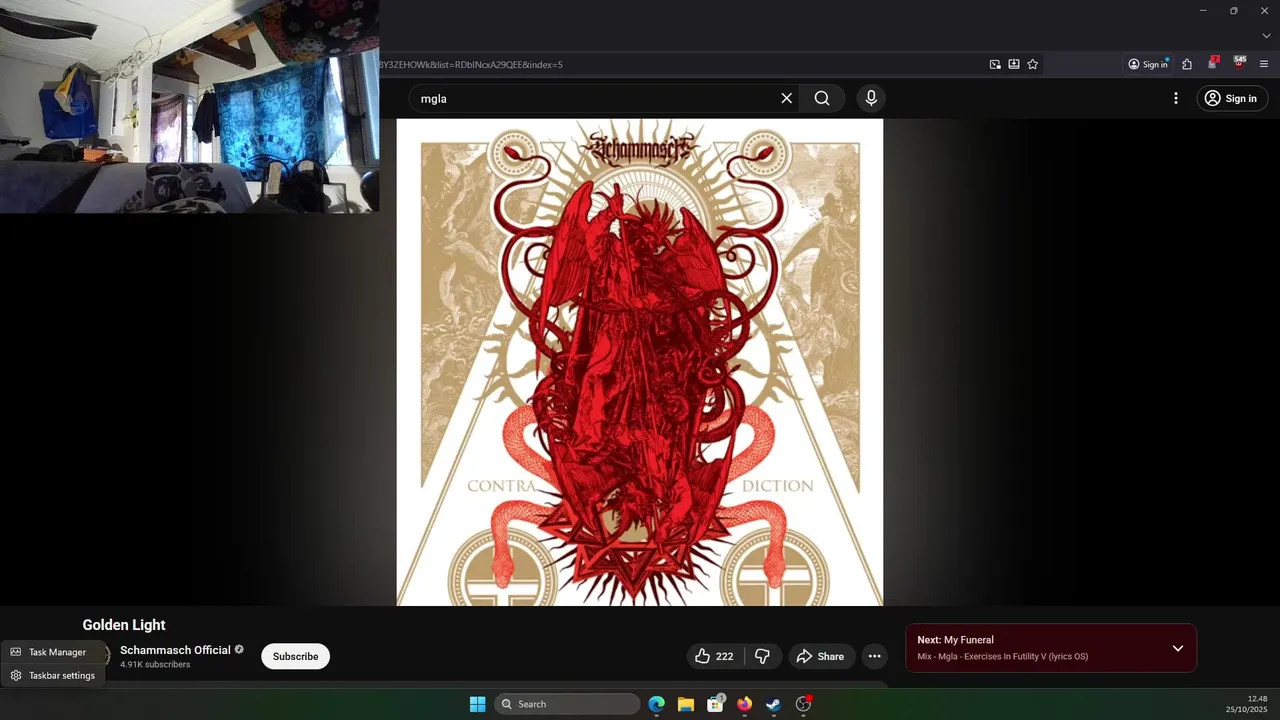Viewport: 1280px width, 720px height.
Task: Open Firefox hamburger application menu
Action: point(1264,64)
